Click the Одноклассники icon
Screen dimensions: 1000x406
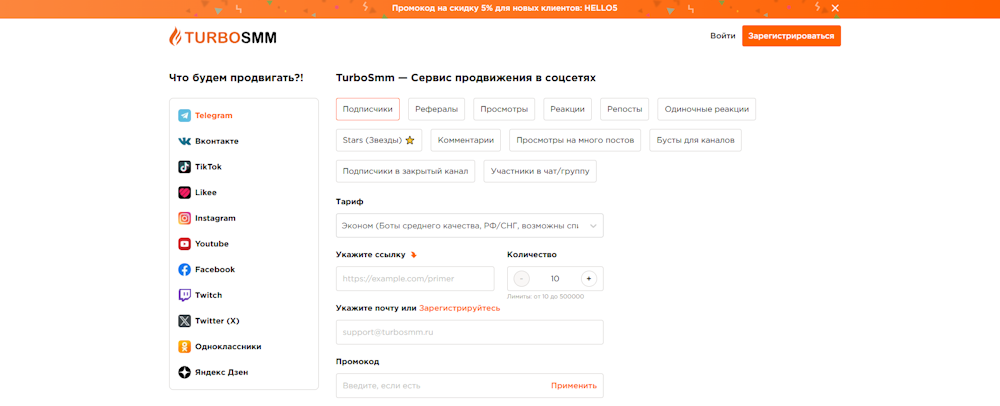184,347
